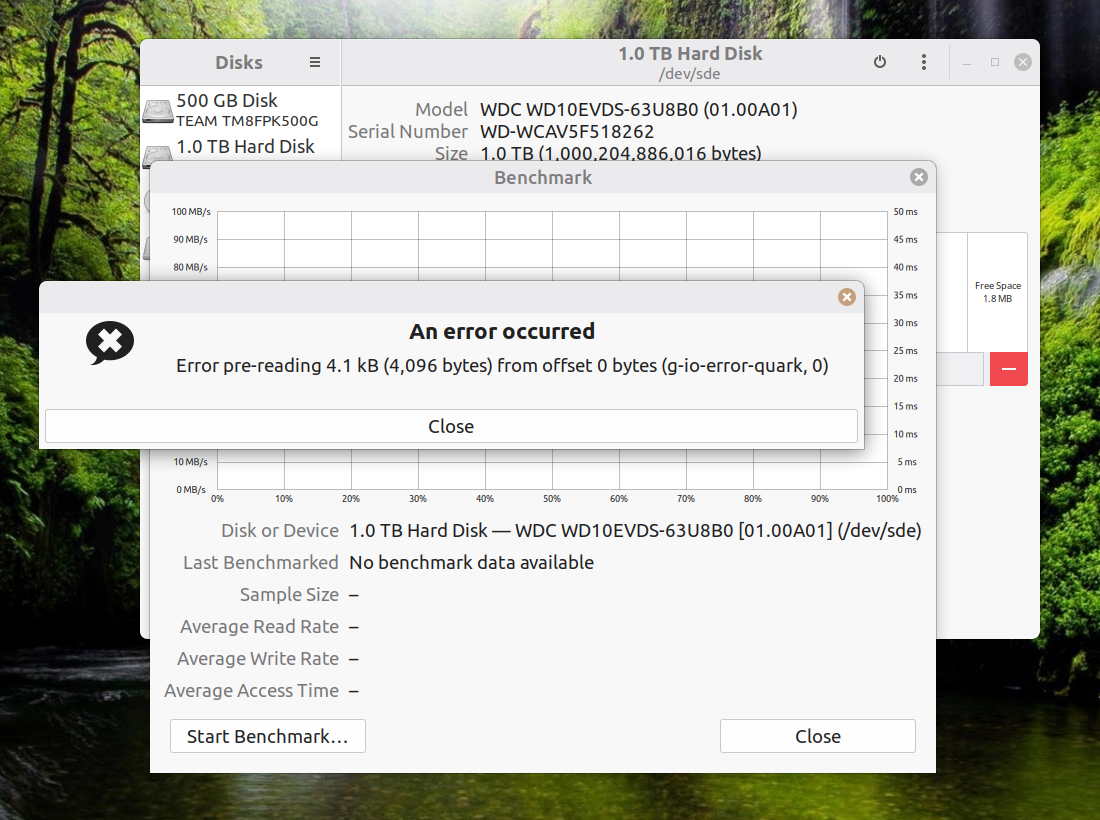The image size is (1100, 820).
Task: Click Close at bottom of Benchmark dialog
Action: [x=817, y=736]
